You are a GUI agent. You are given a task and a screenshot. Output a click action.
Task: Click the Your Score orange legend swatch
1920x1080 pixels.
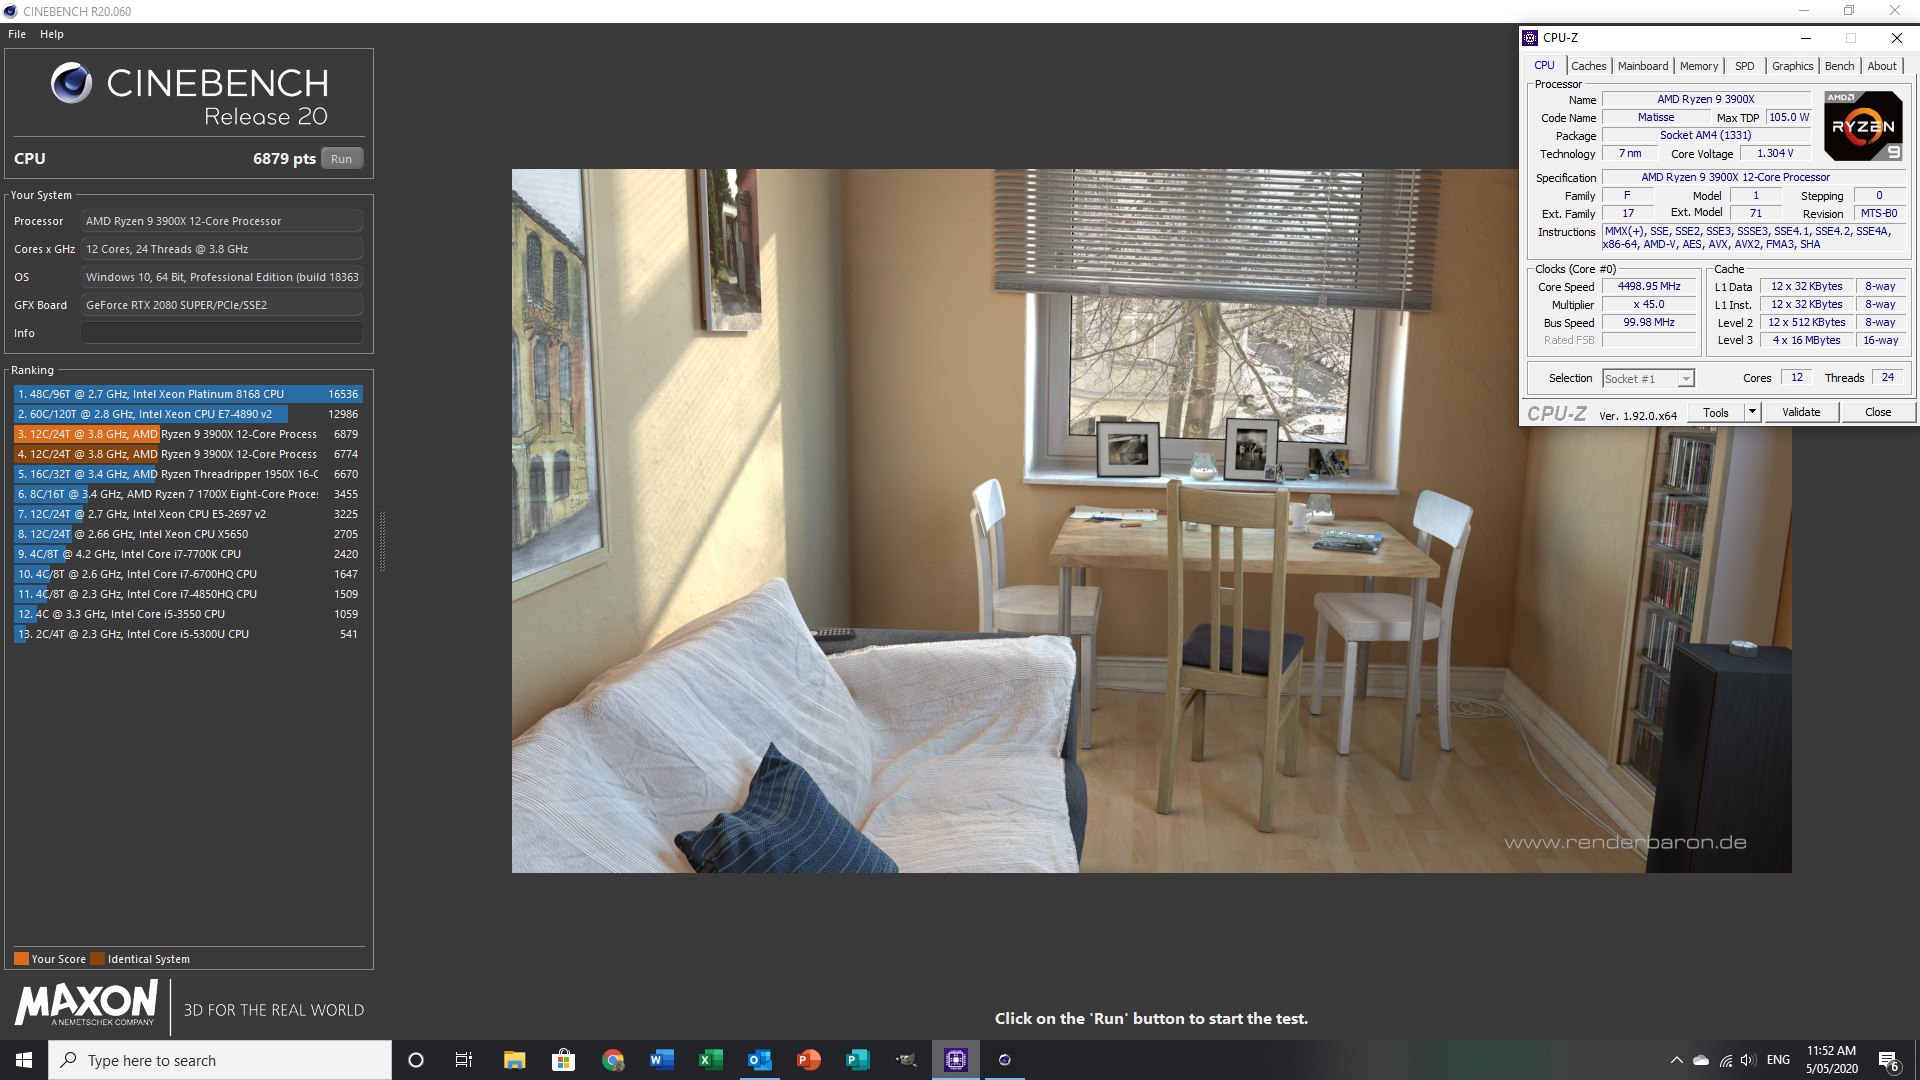click(21, 959)
